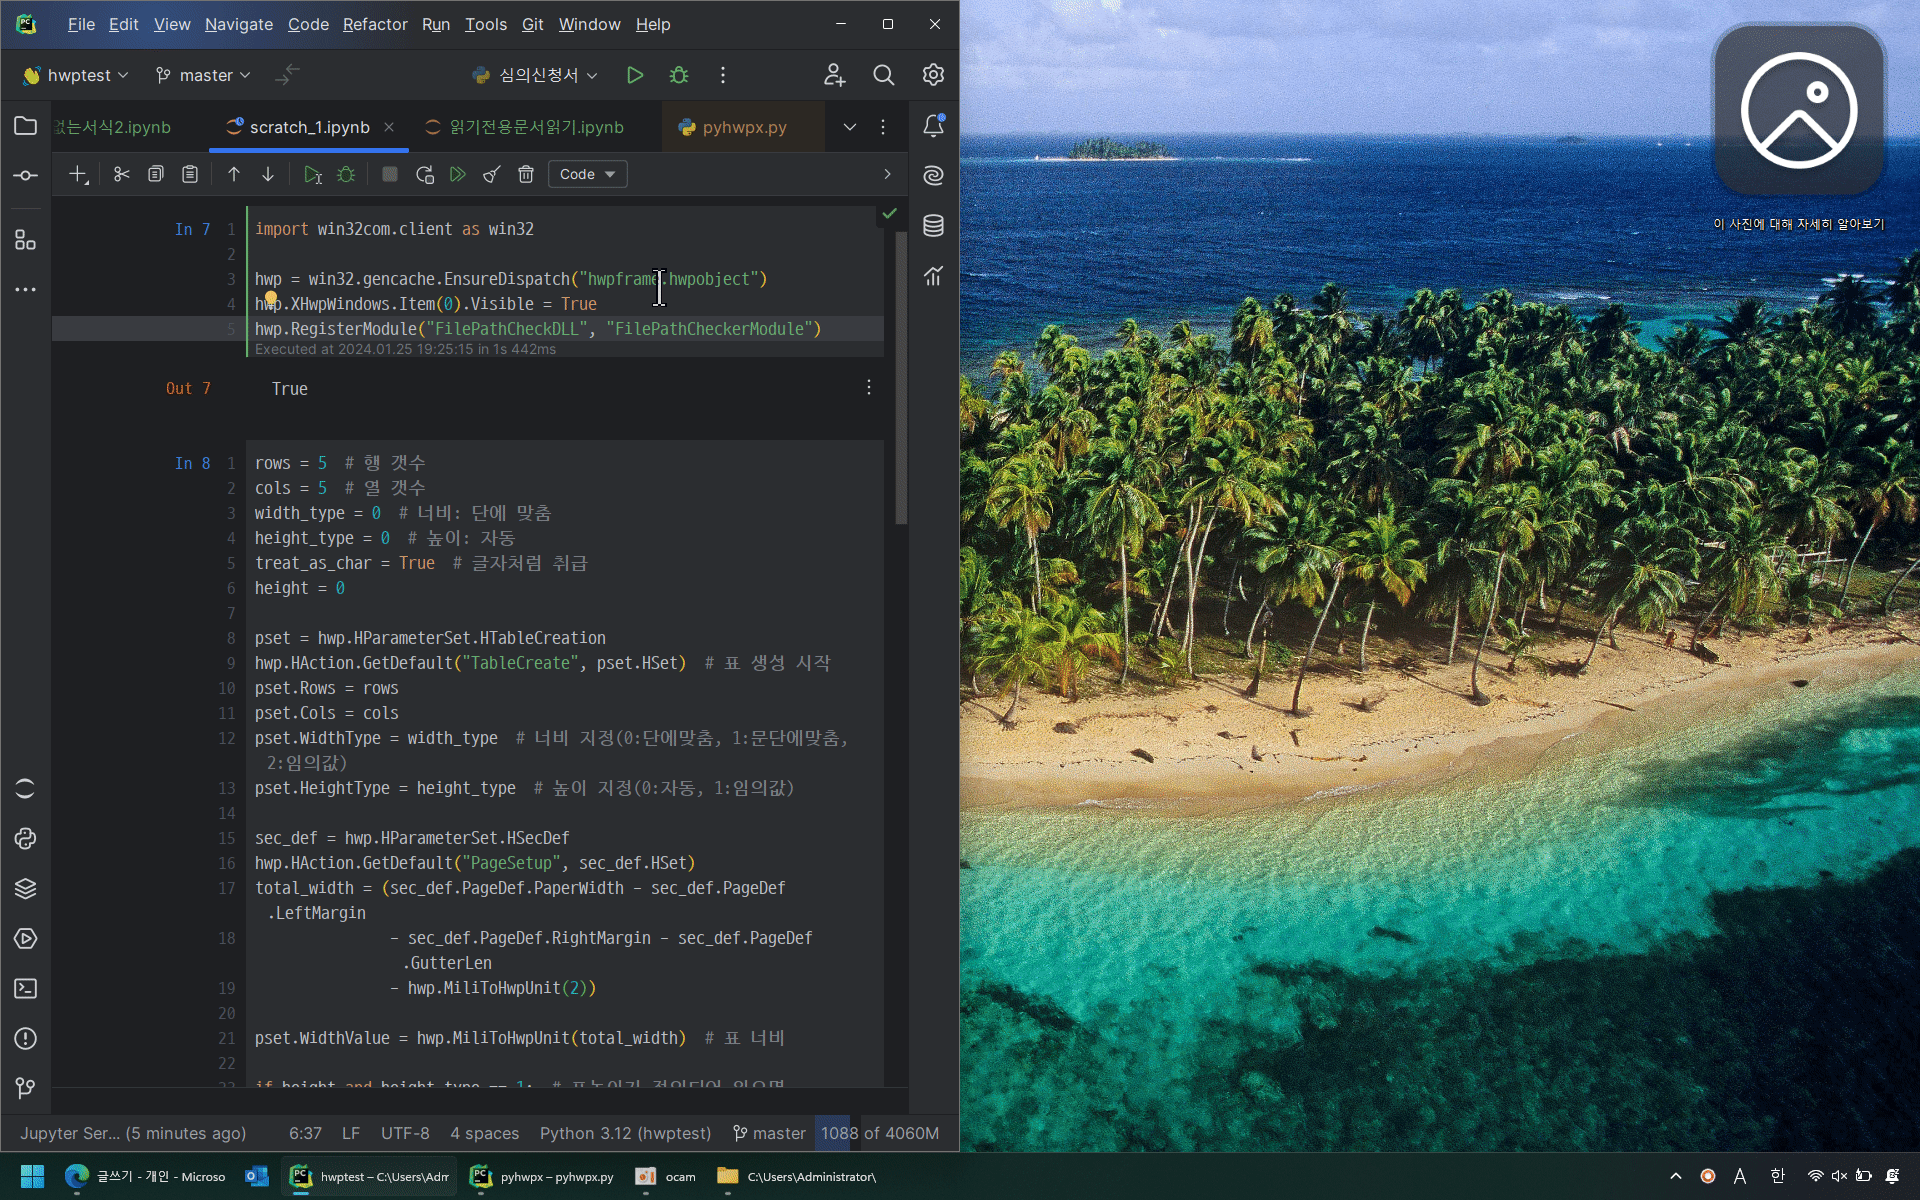Open the Database tool window

point(933,226)
